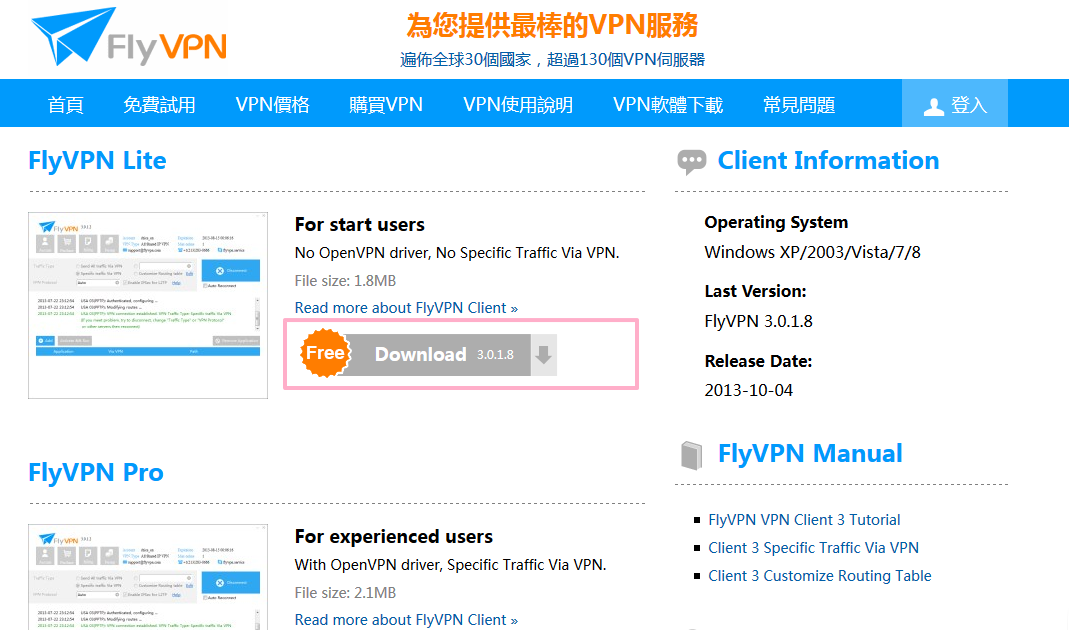This screenshot has width=1069, height=630.
Task: Open Client 3 Customize Routing Table link
Action: click(x=819, y=576)
